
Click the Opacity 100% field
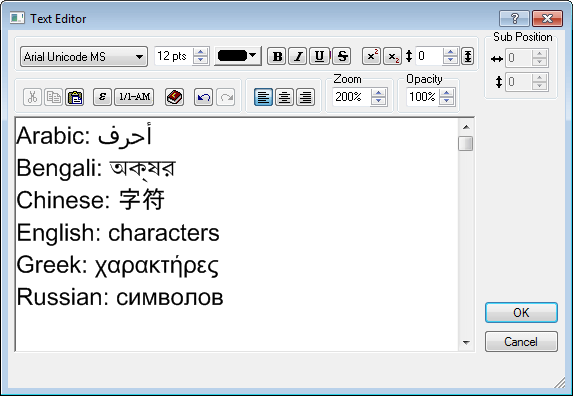422,97
